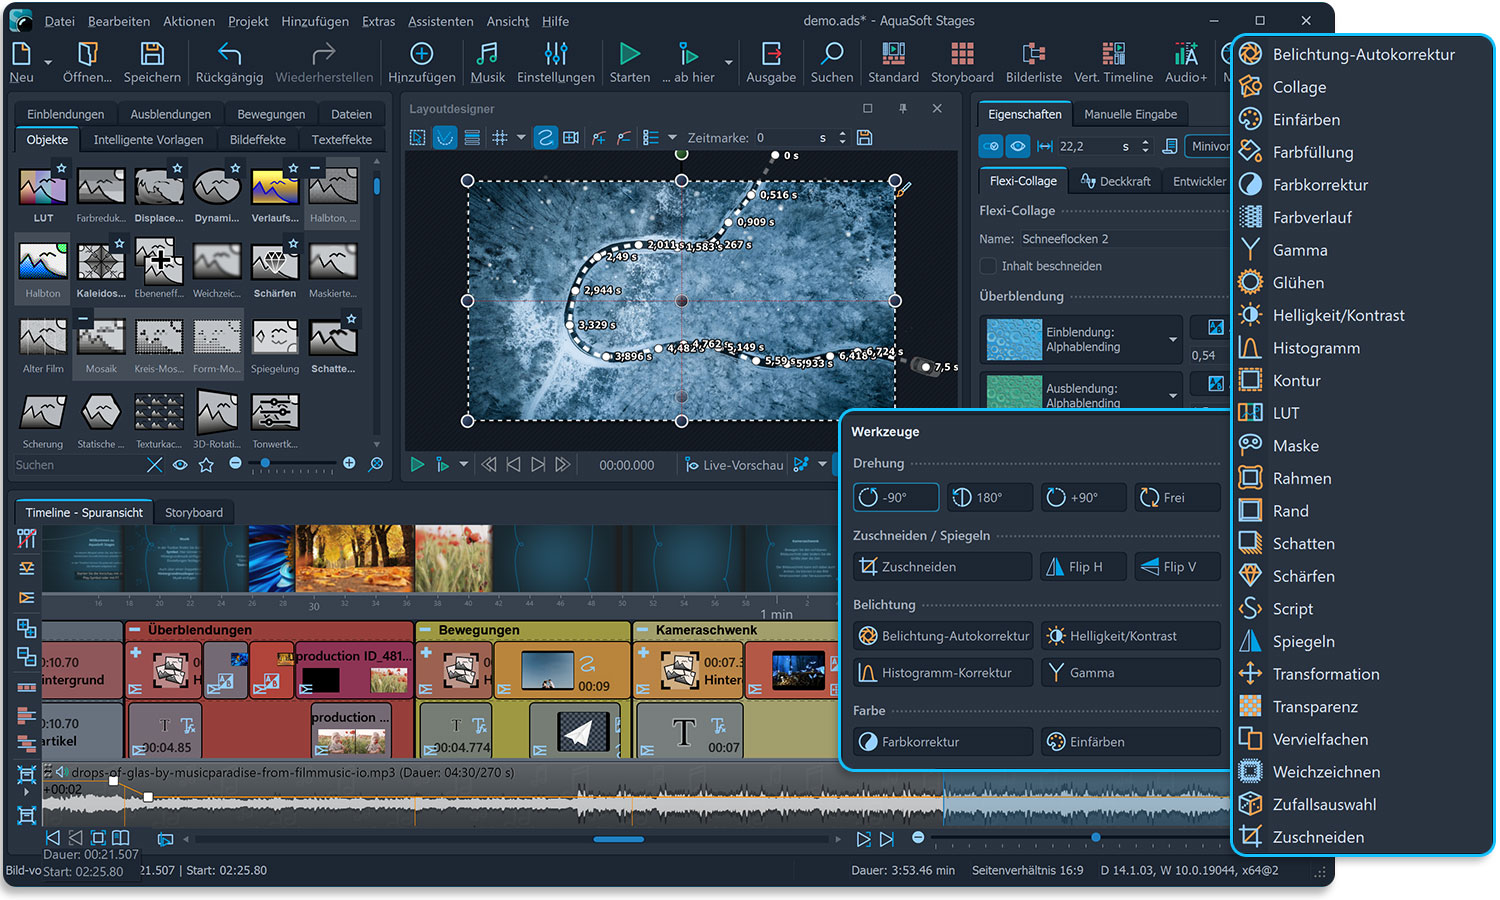The image size is (1500, 900).
Task: Select the Kaleidoskop effect object
Action: coord(101,269)
